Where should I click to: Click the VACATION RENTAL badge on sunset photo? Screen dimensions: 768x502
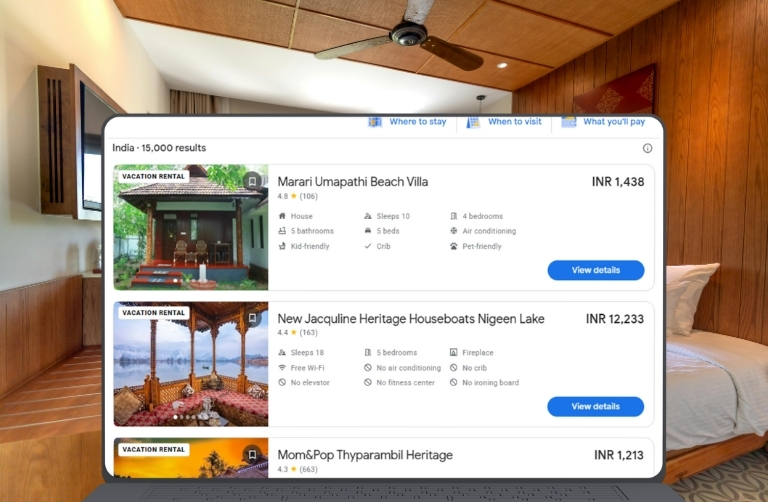(x=153, y=450)
